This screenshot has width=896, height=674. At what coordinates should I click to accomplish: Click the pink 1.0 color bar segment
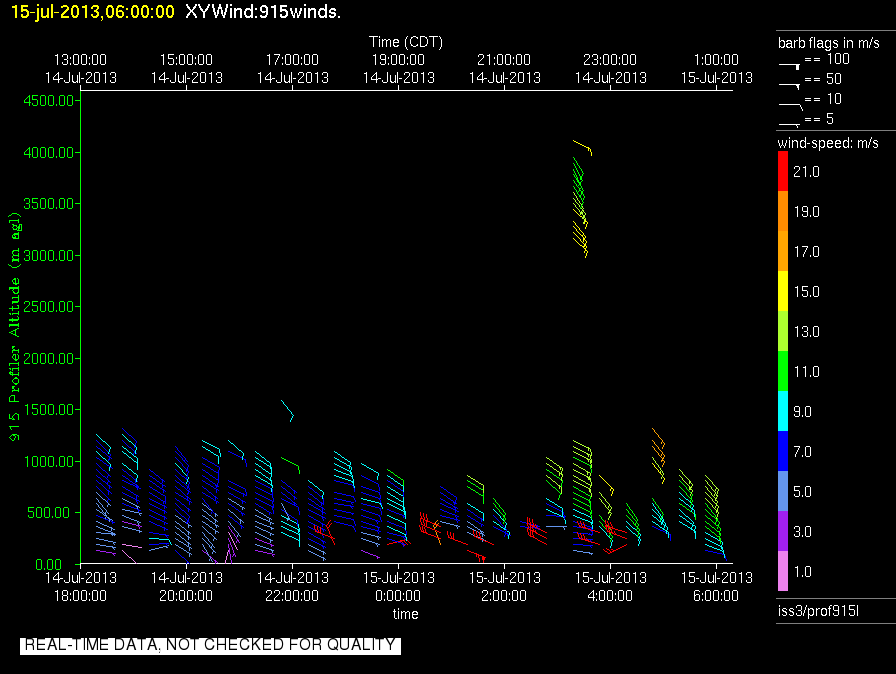tap(783, 571)
